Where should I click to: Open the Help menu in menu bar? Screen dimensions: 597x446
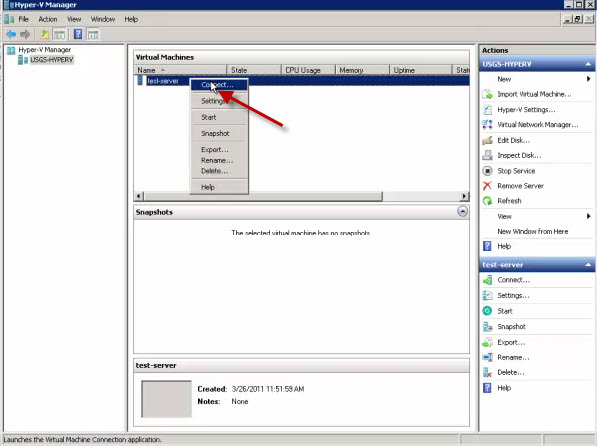point(131,19)
